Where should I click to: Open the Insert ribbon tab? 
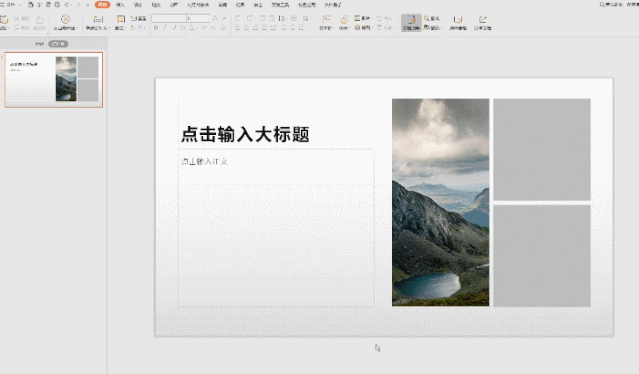[120, 5]
